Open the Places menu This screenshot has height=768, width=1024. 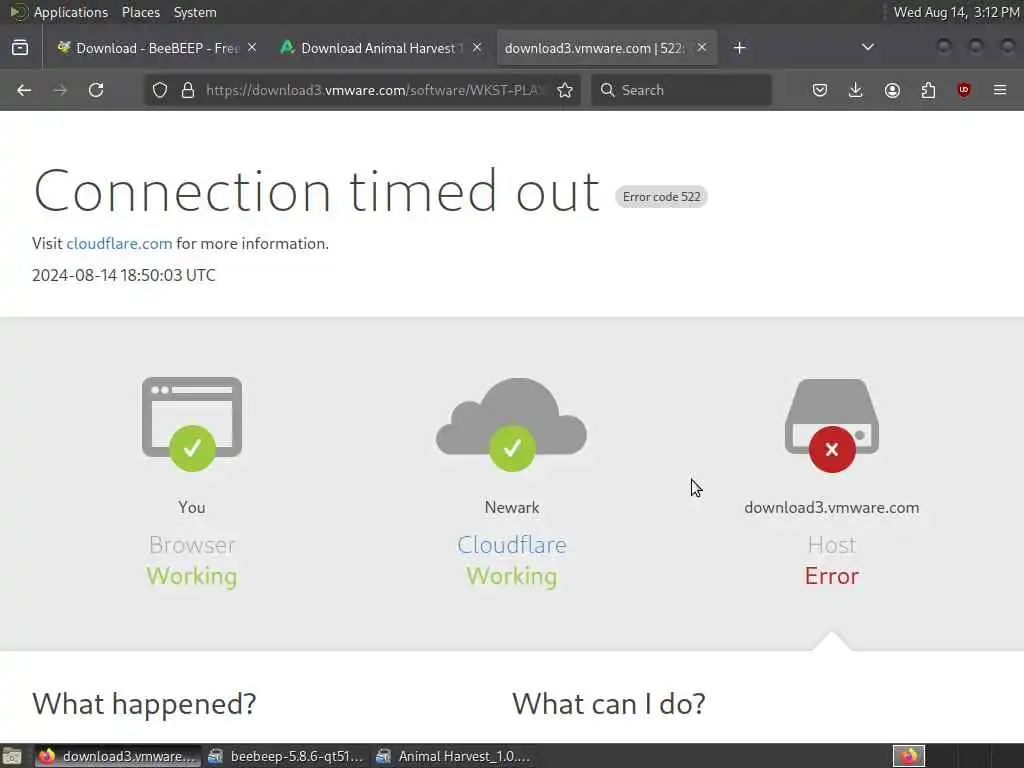pyautogui.click(x=140, y=12)
